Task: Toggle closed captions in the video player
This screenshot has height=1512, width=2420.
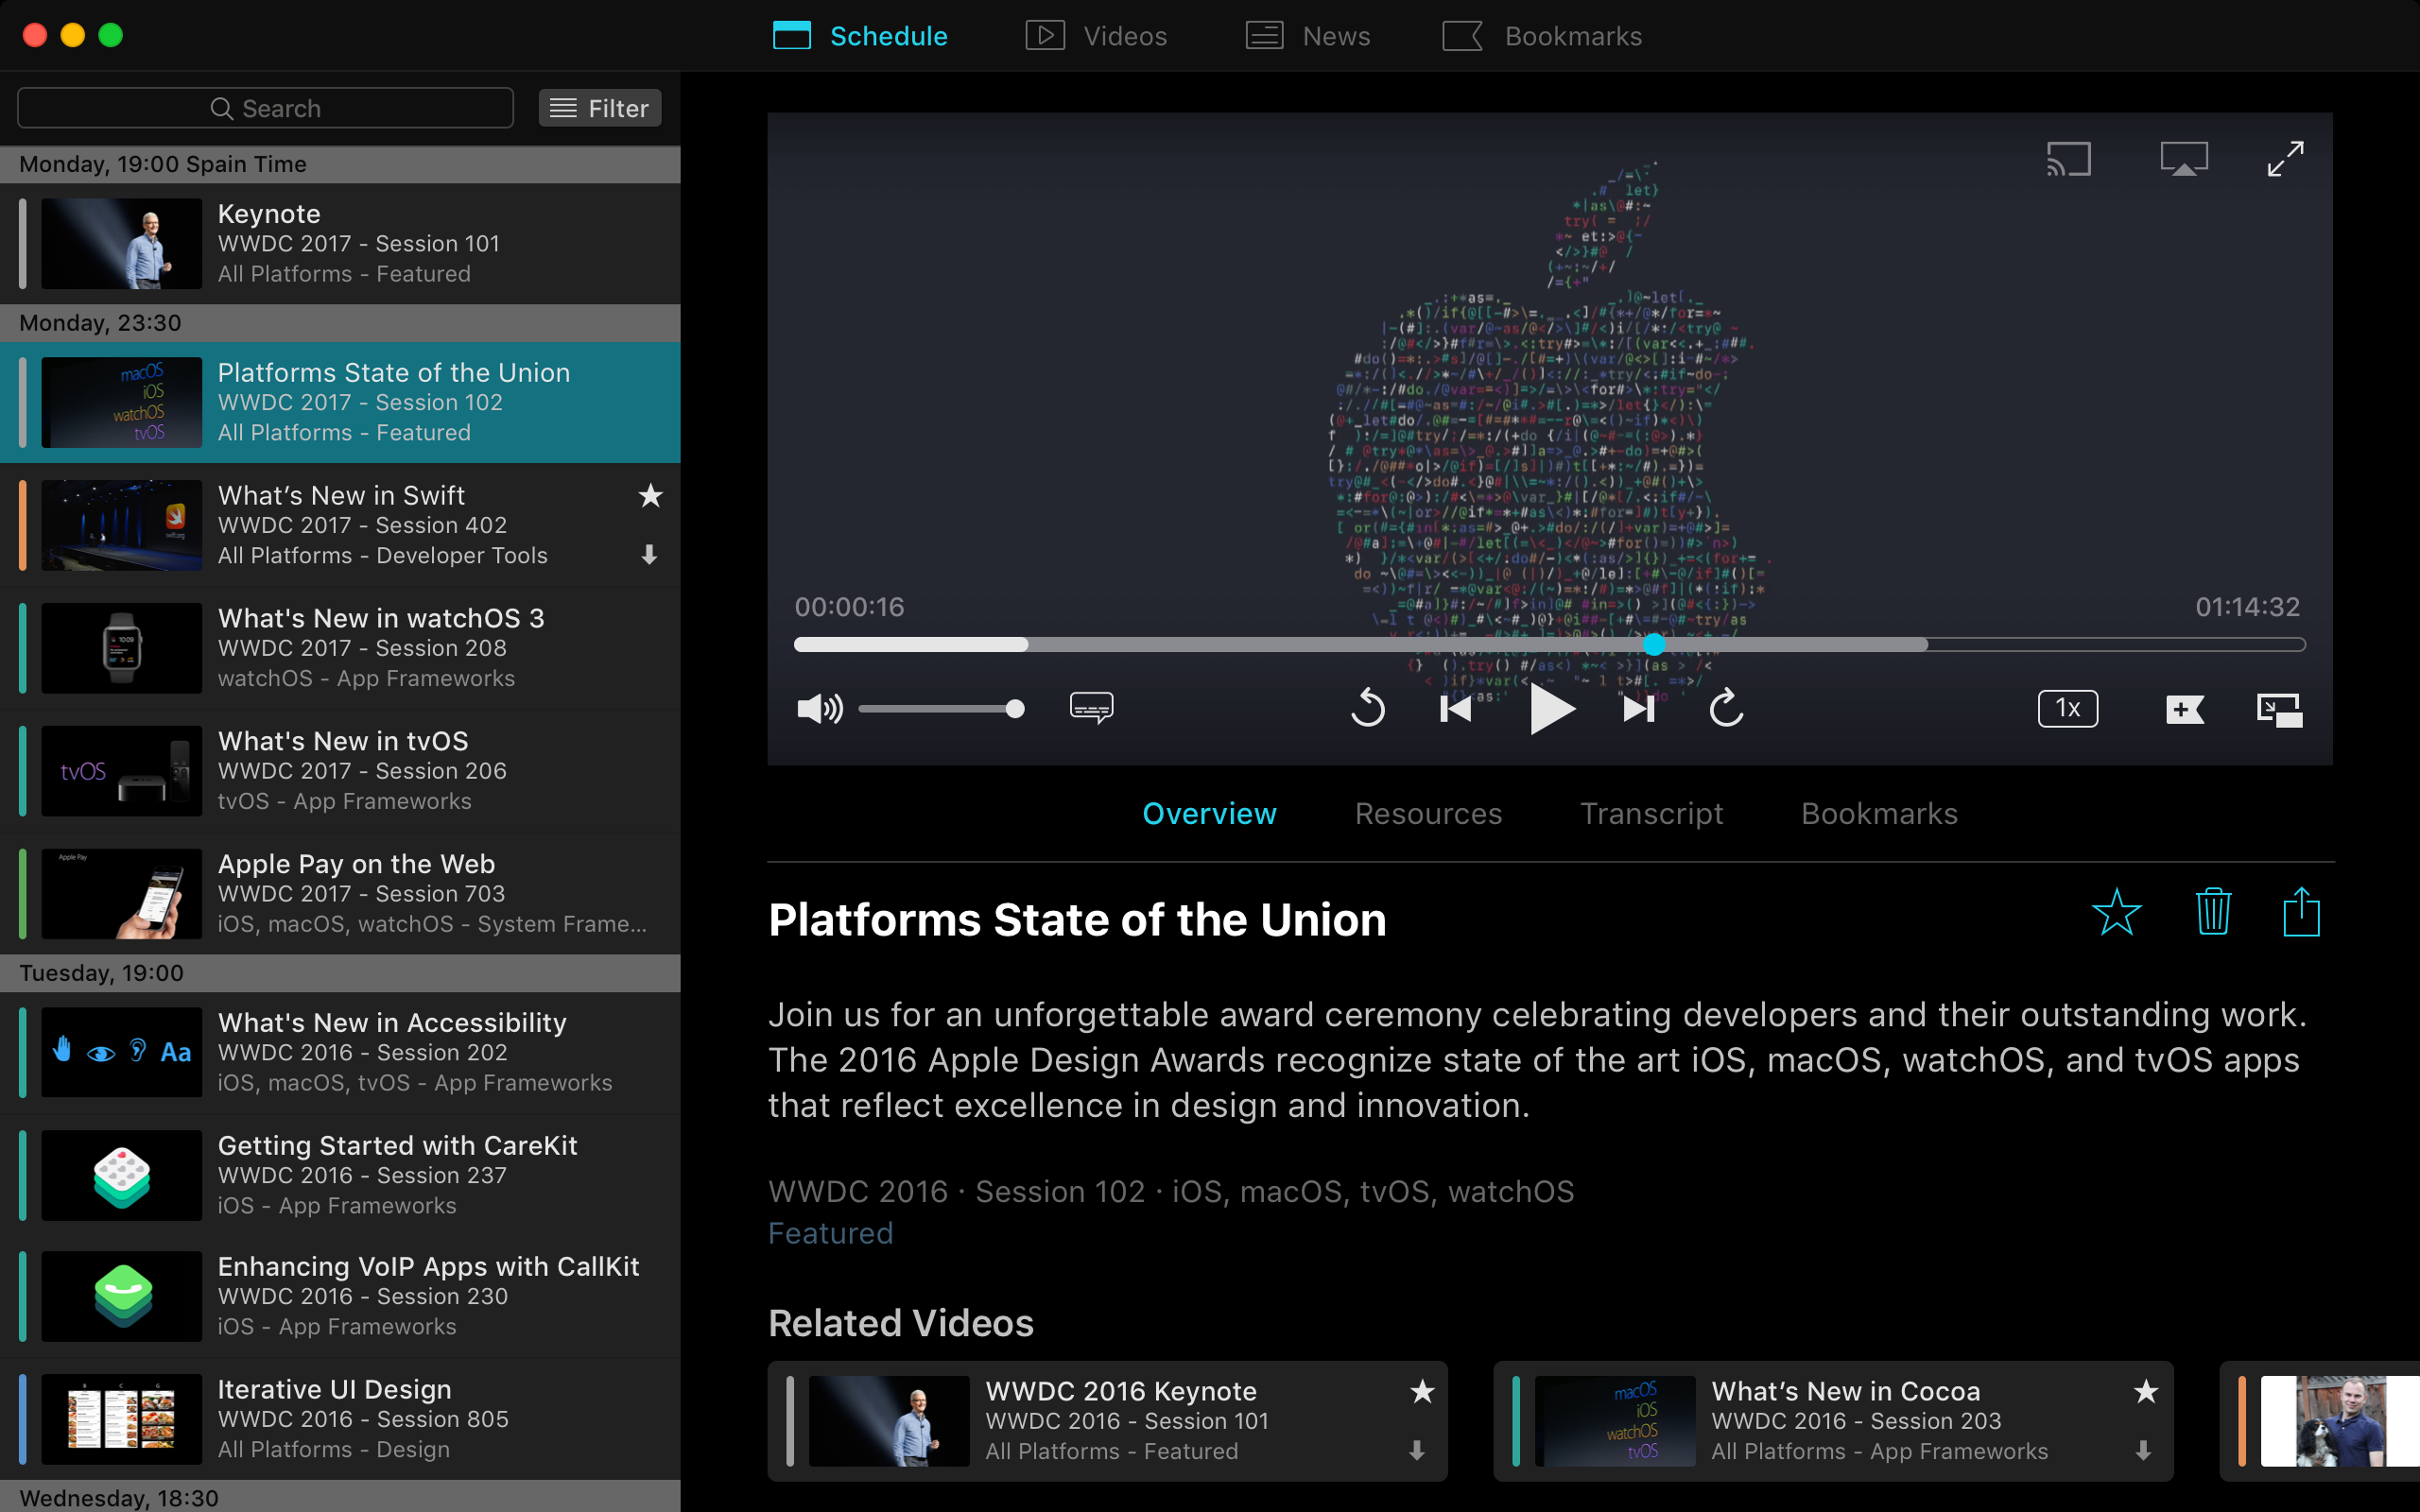Action: pos(1090,708)
